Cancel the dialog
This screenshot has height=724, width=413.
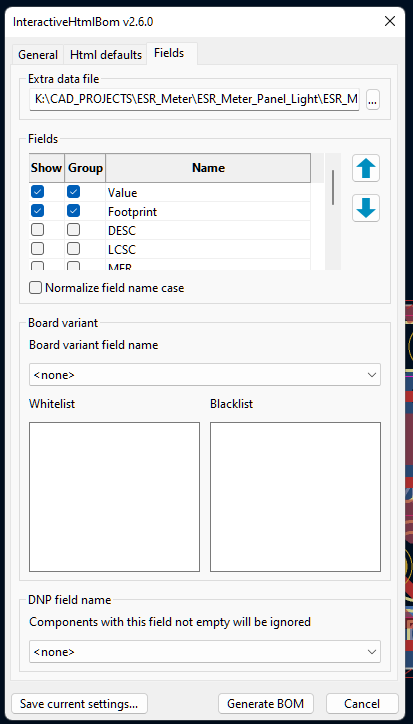(362, 704)
